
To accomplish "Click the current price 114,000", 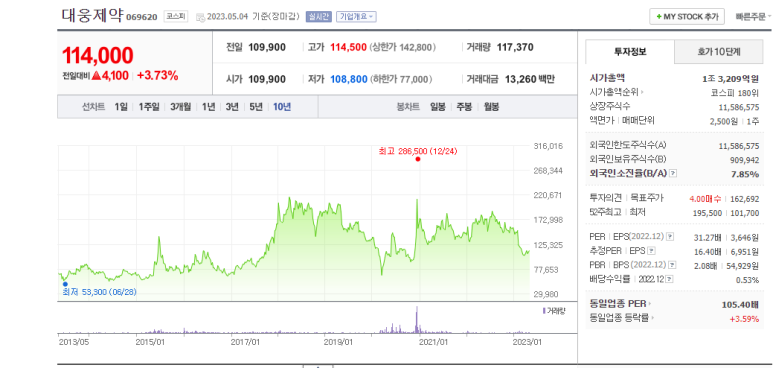I will tap(98, 55).
